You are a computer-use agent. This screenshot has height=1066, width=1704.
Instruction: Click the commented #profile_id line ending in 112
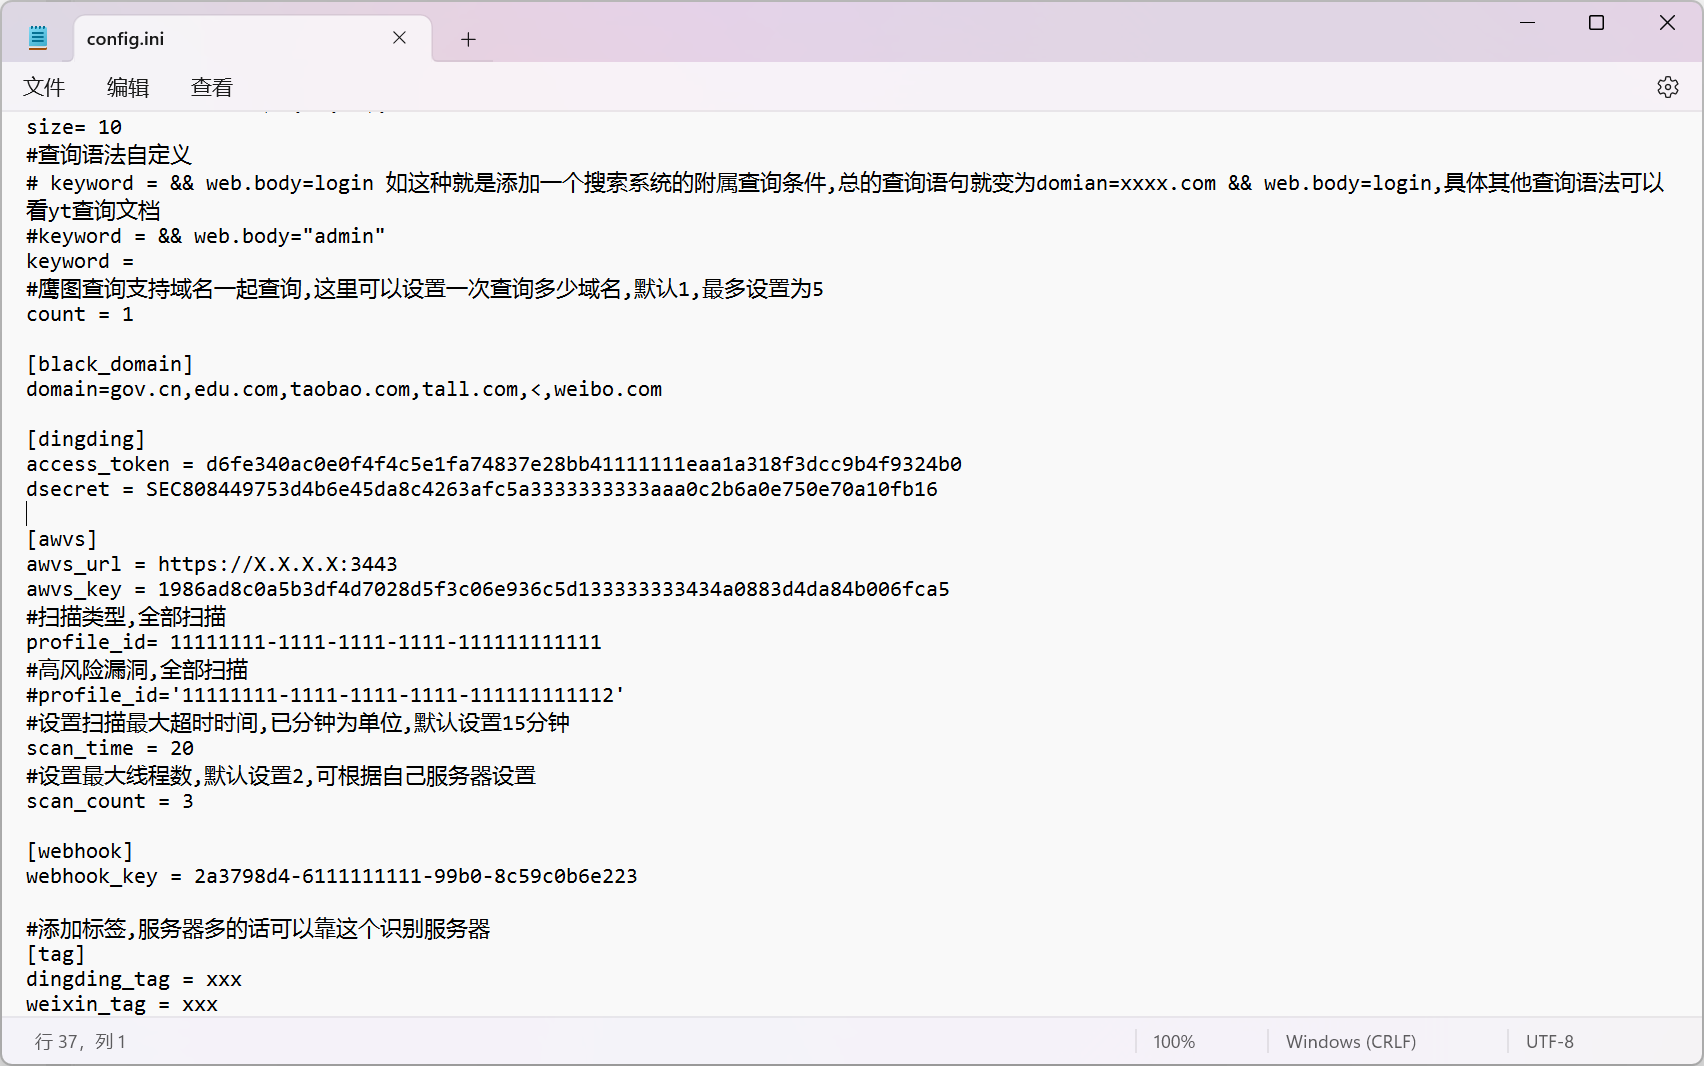(x=325, y=695)
